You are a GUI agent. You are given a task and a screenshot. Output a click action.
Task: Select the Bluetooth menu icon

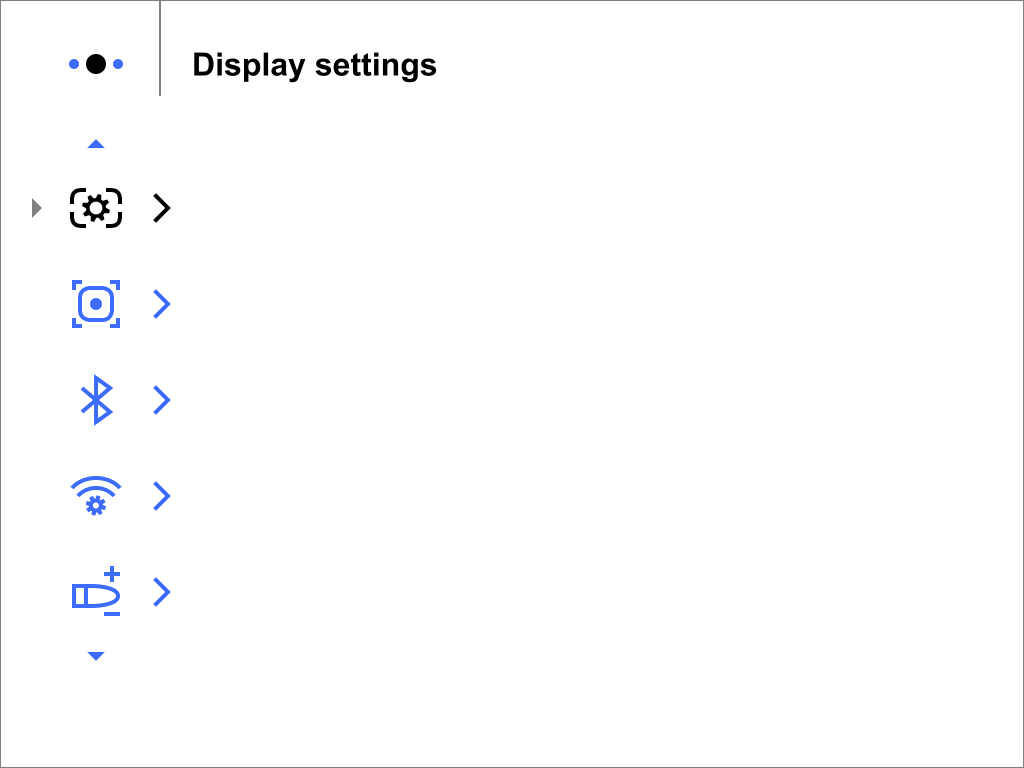(x=97, y=400)
